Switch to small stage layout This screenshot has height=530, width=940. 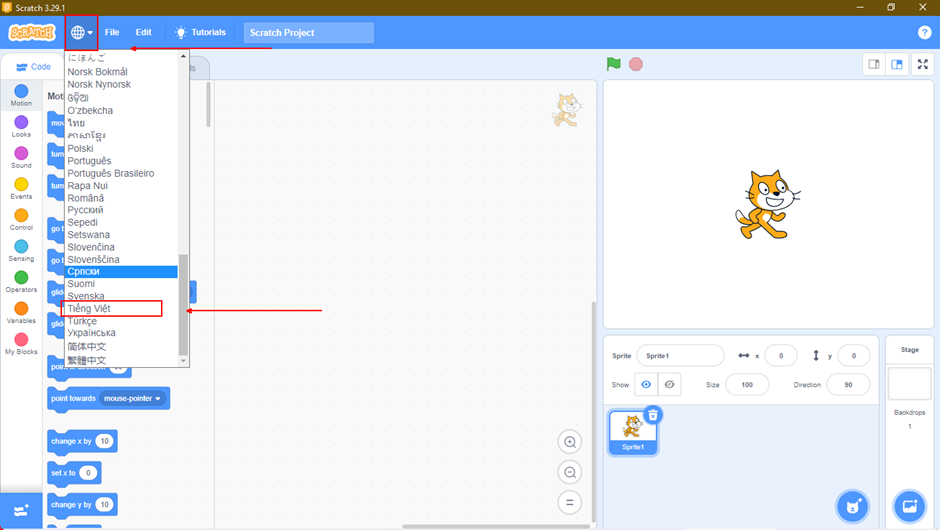(874, 64)
